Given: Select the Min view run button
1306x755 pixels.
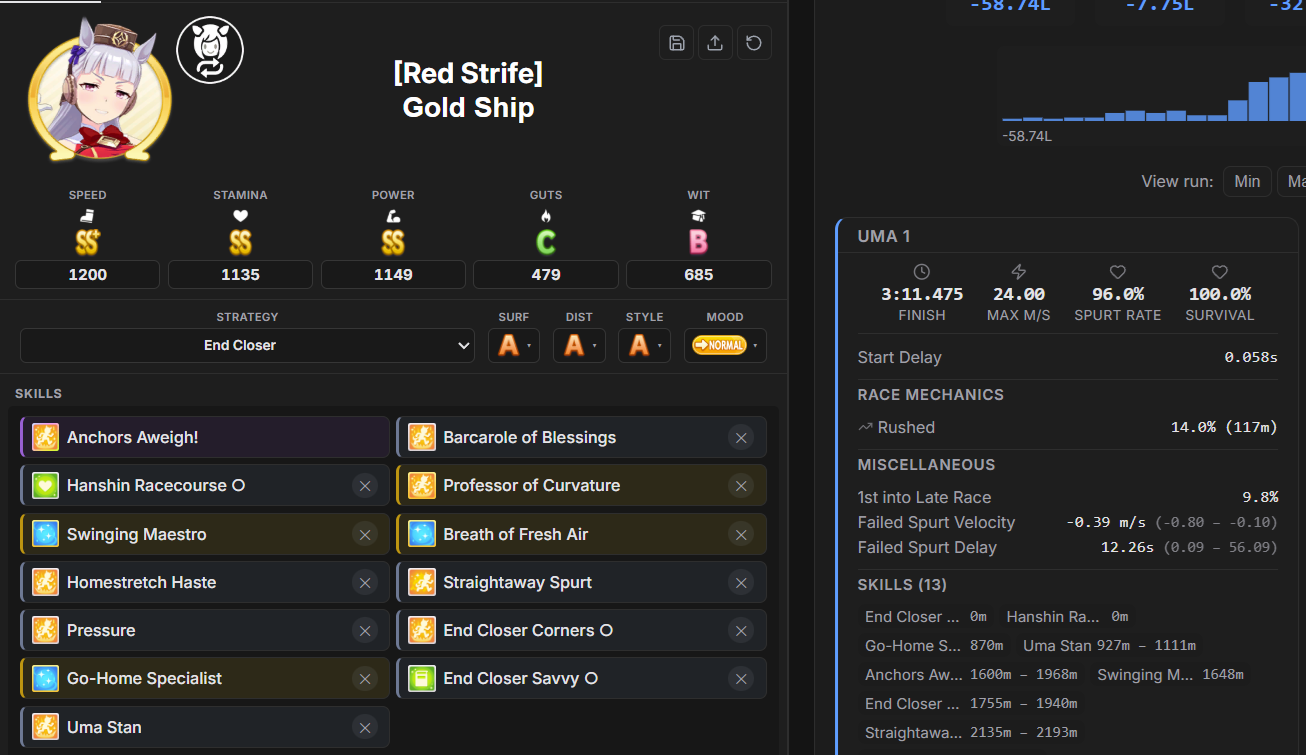Looking at the screenshot, I should (x=1247, y=181).
